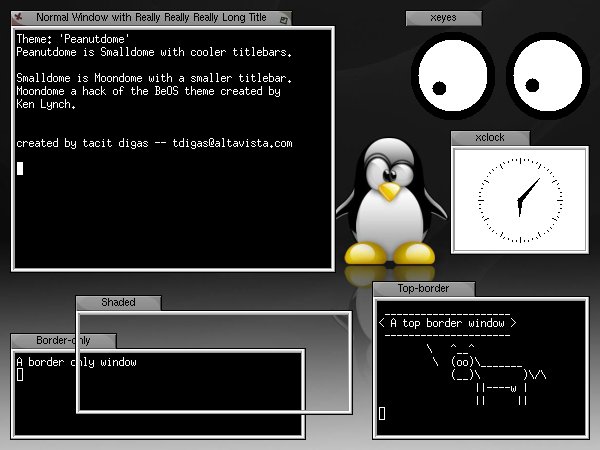Click the Tux penguin on the desktop

[x=390, y=202]
